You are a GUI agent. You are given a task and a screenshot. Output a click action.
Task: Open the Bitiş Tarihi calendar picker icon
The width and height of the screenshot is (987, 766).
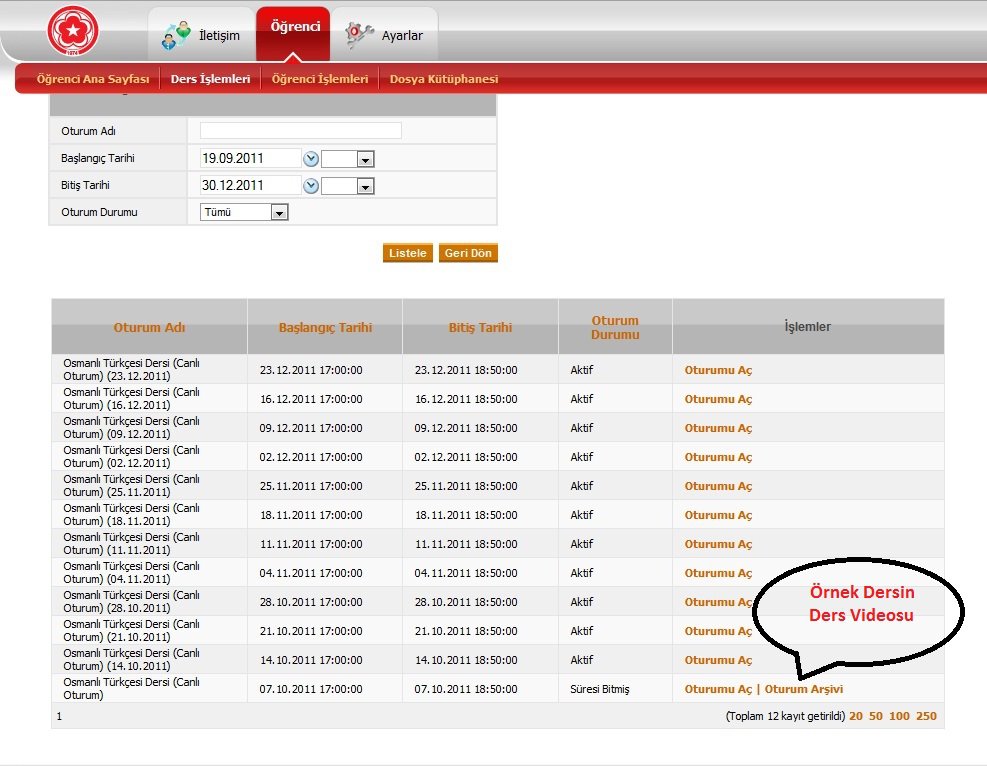[x=311, y=186]
